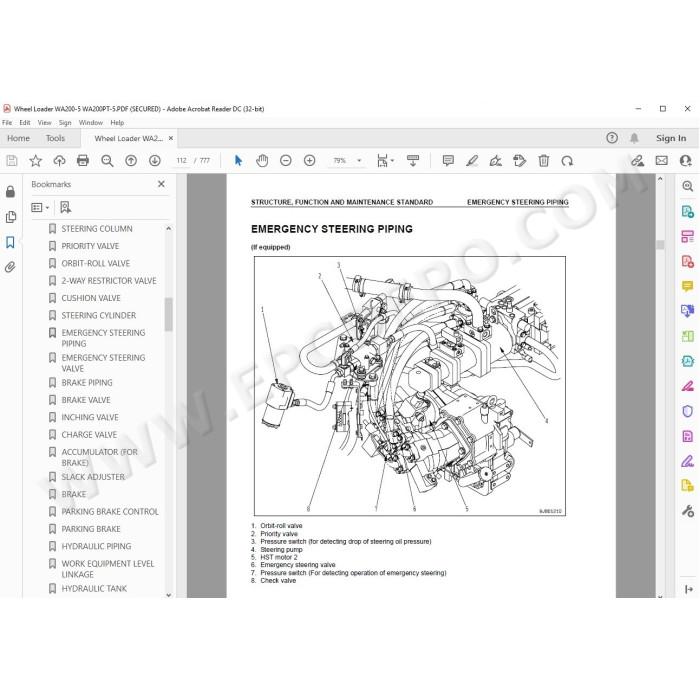
Task: Switch to the Home tab
Action: (18, 138)
